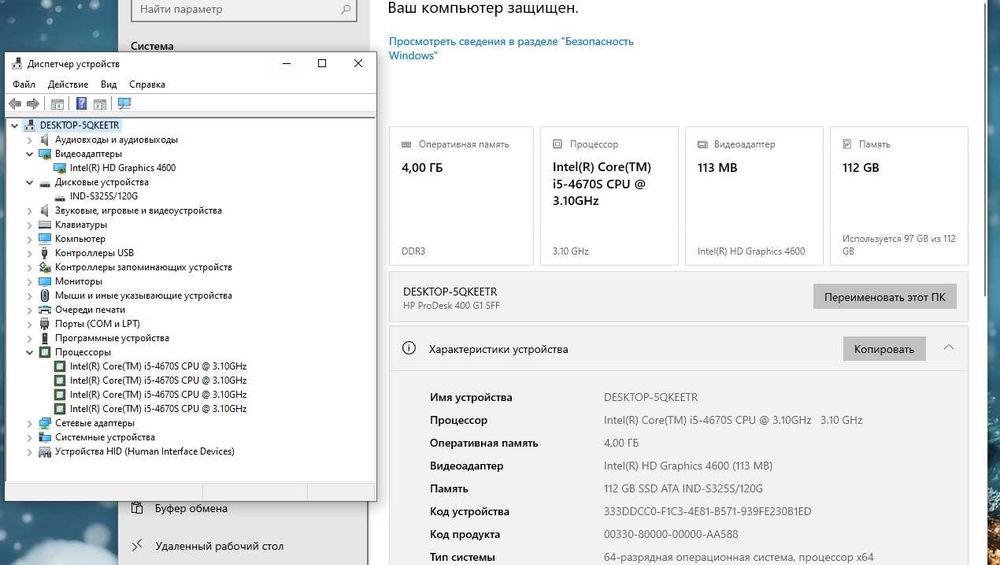This screenshot has width=1000, height=565.
Task: Collapse the DESKTOP-5QKEETR root node
Action: [15, 126]
